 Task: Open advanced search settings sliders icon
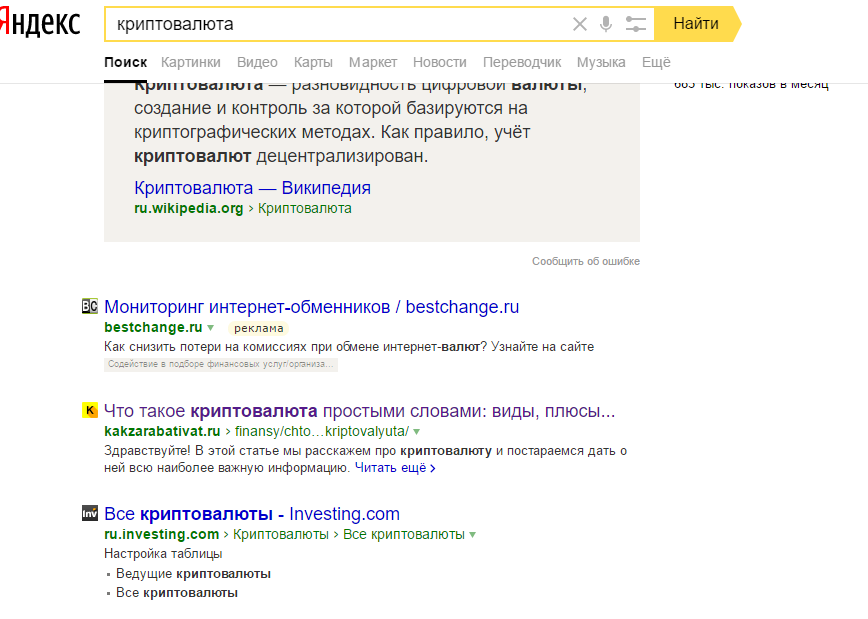point(636,24)
